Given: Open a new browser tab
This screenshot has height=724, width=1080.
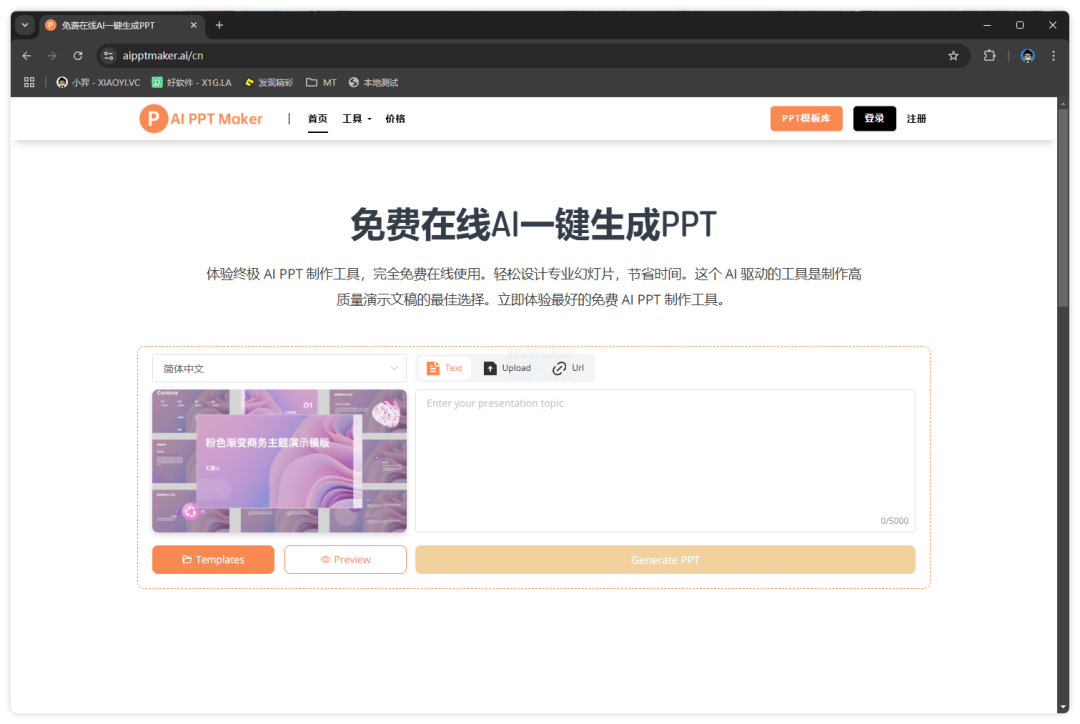Looking at the screenshot, I should [x=219, y=25].
